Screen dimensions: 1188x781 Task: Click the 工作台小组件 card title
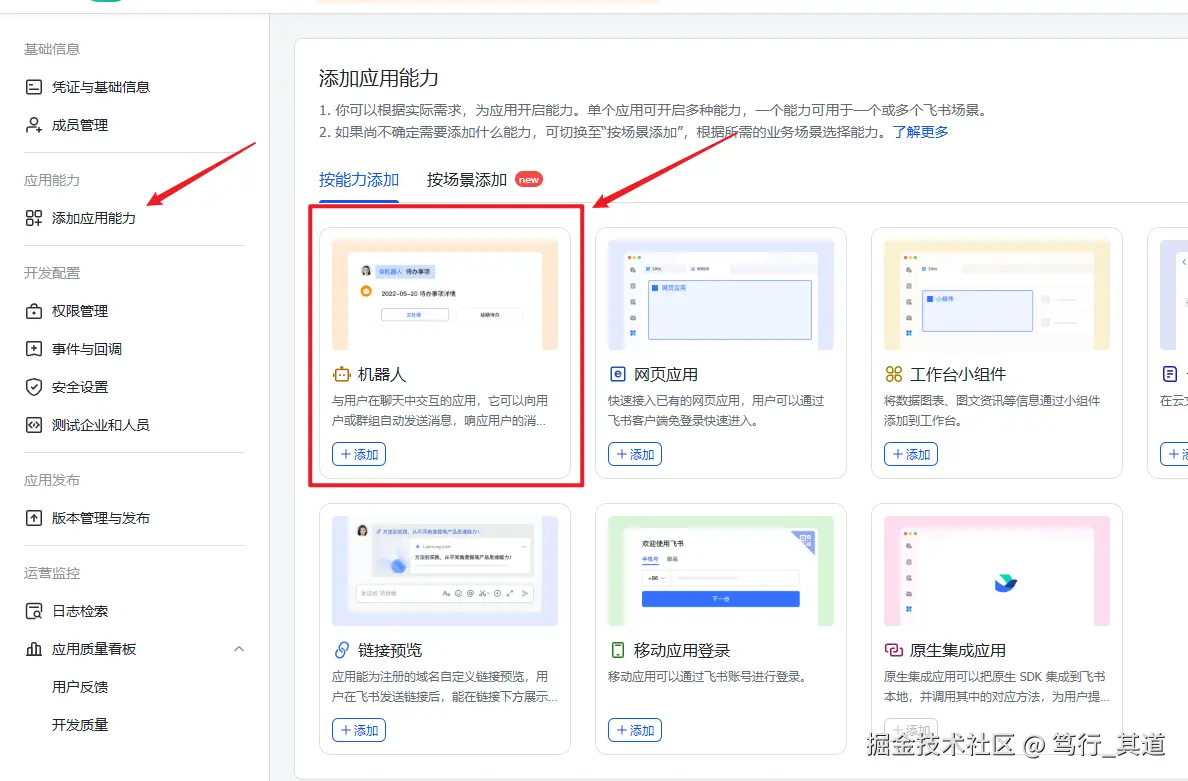tap(958, 374)
